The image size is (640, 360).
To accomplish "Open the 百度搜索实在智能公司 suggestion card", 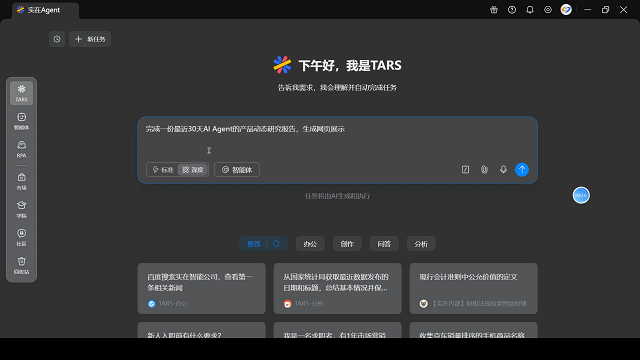I will coord(202,289).
